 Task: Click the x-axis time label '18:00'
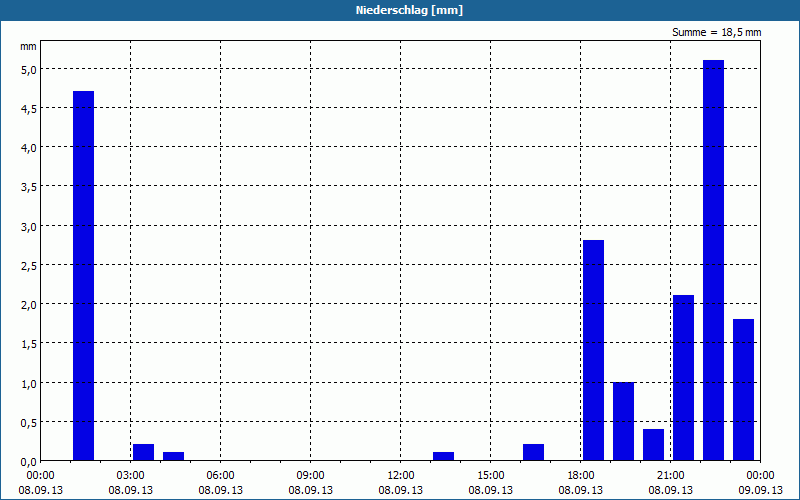click(581, 476)
